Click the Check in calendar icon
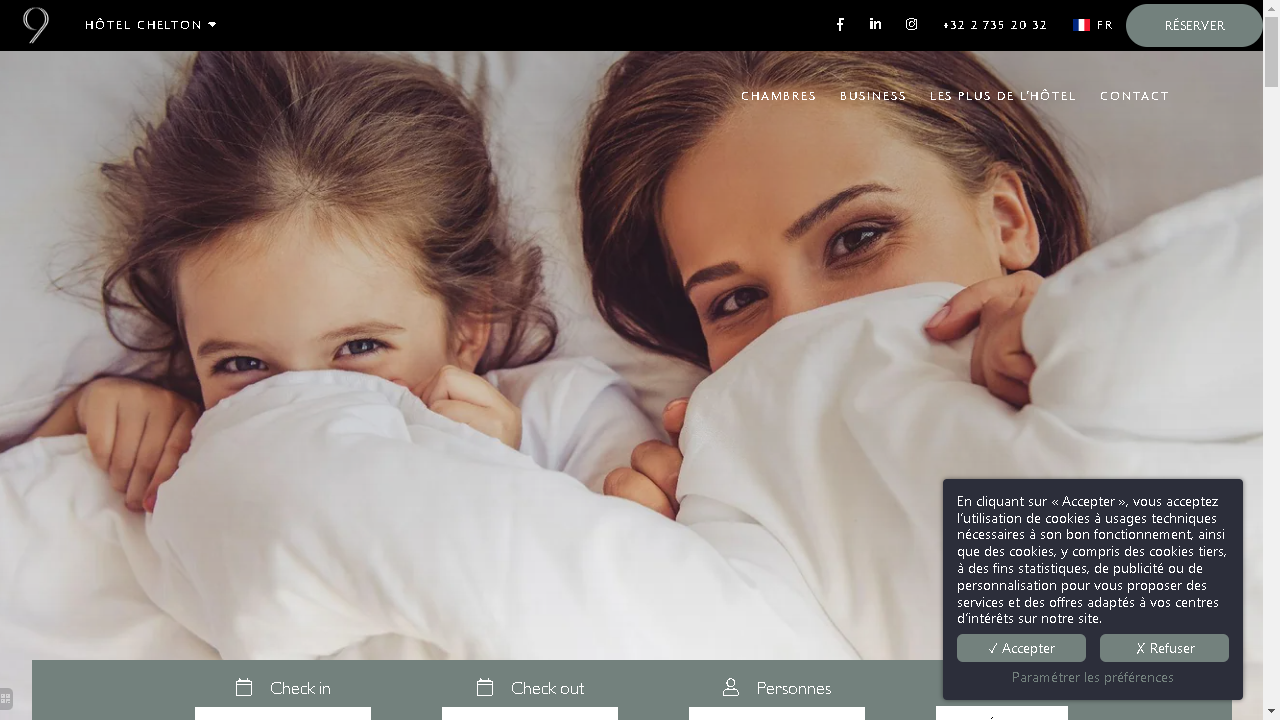The width and height of the screenshot is (1280, 720). tap(244, 687)
